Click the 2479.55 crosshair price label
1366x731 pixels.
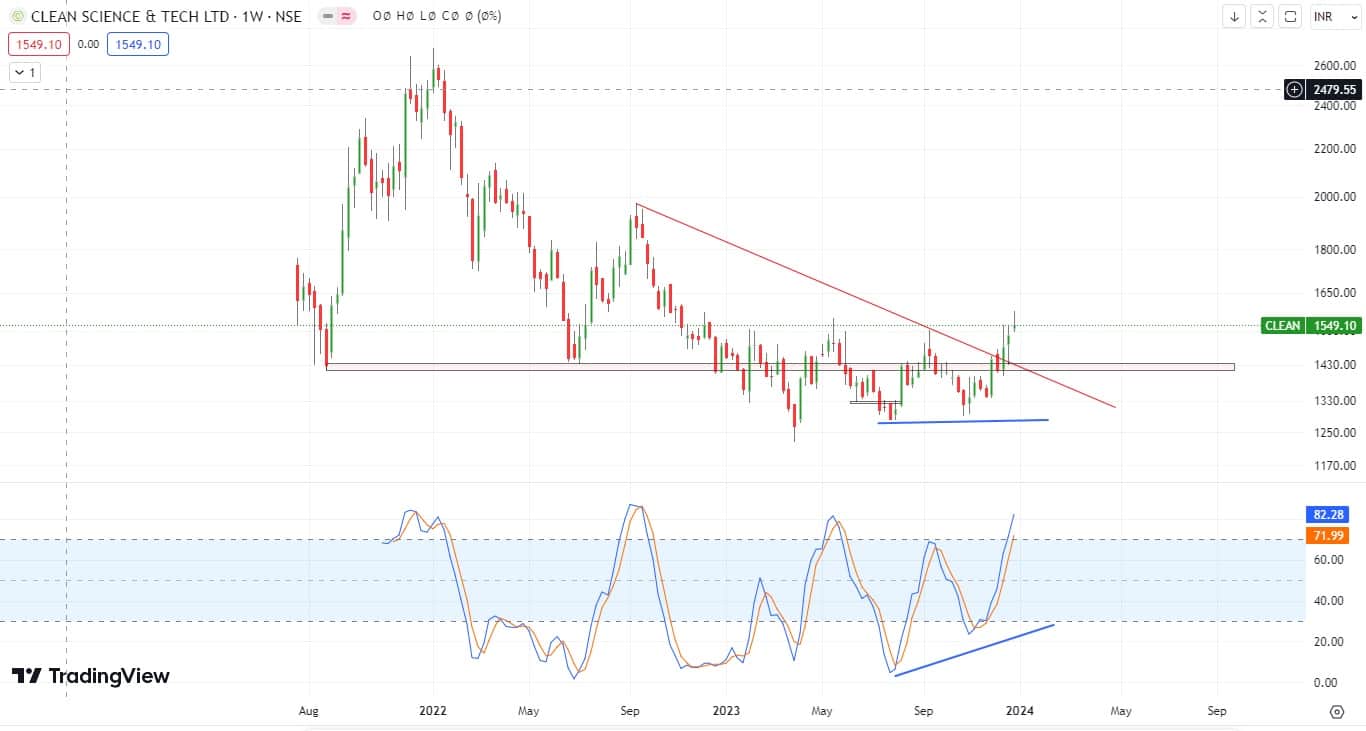[x=1334, y=89]
